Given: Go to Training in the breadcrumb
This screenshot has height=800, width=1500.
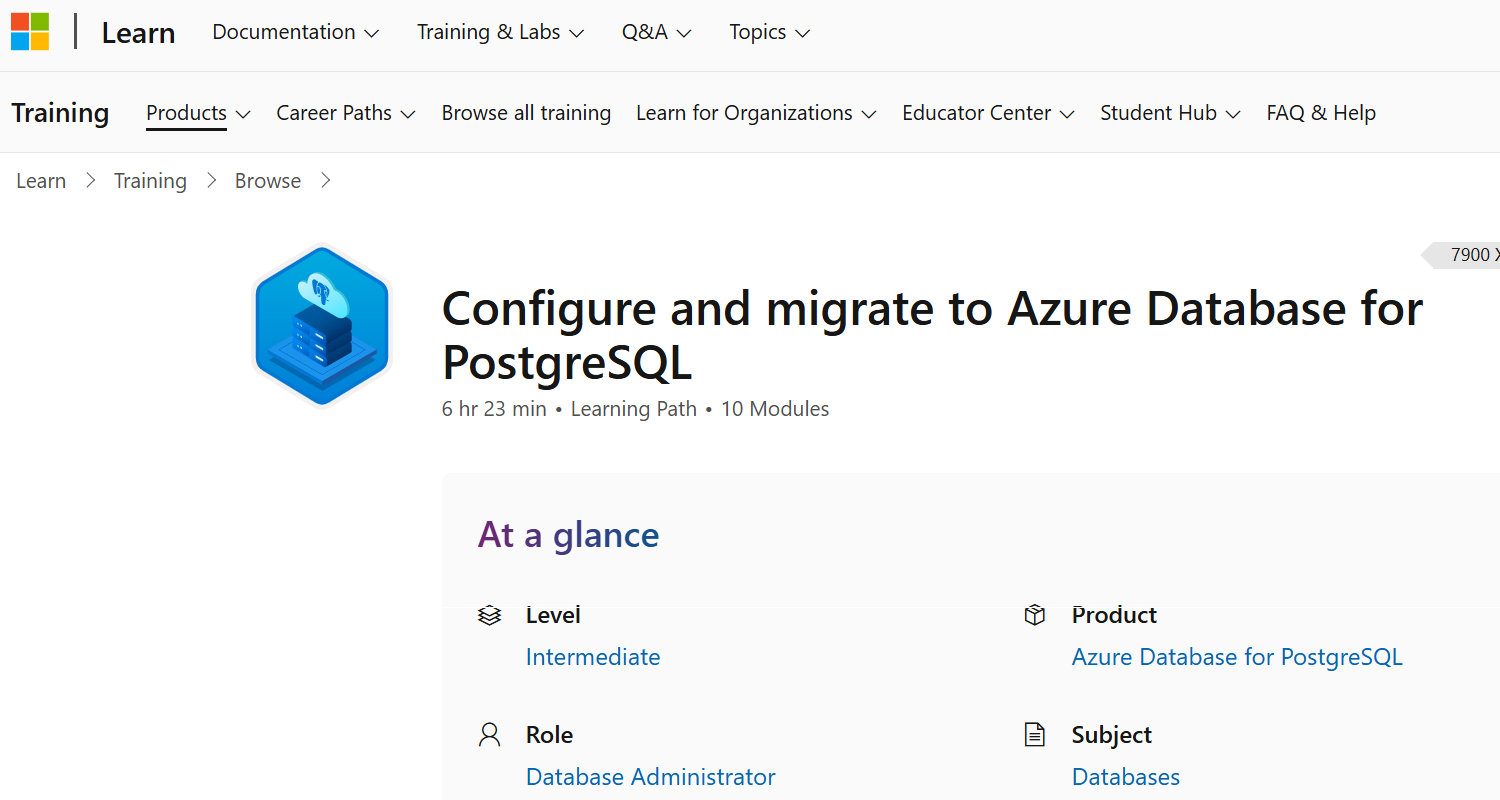Looking at the screenshot, I should (150, 181).
